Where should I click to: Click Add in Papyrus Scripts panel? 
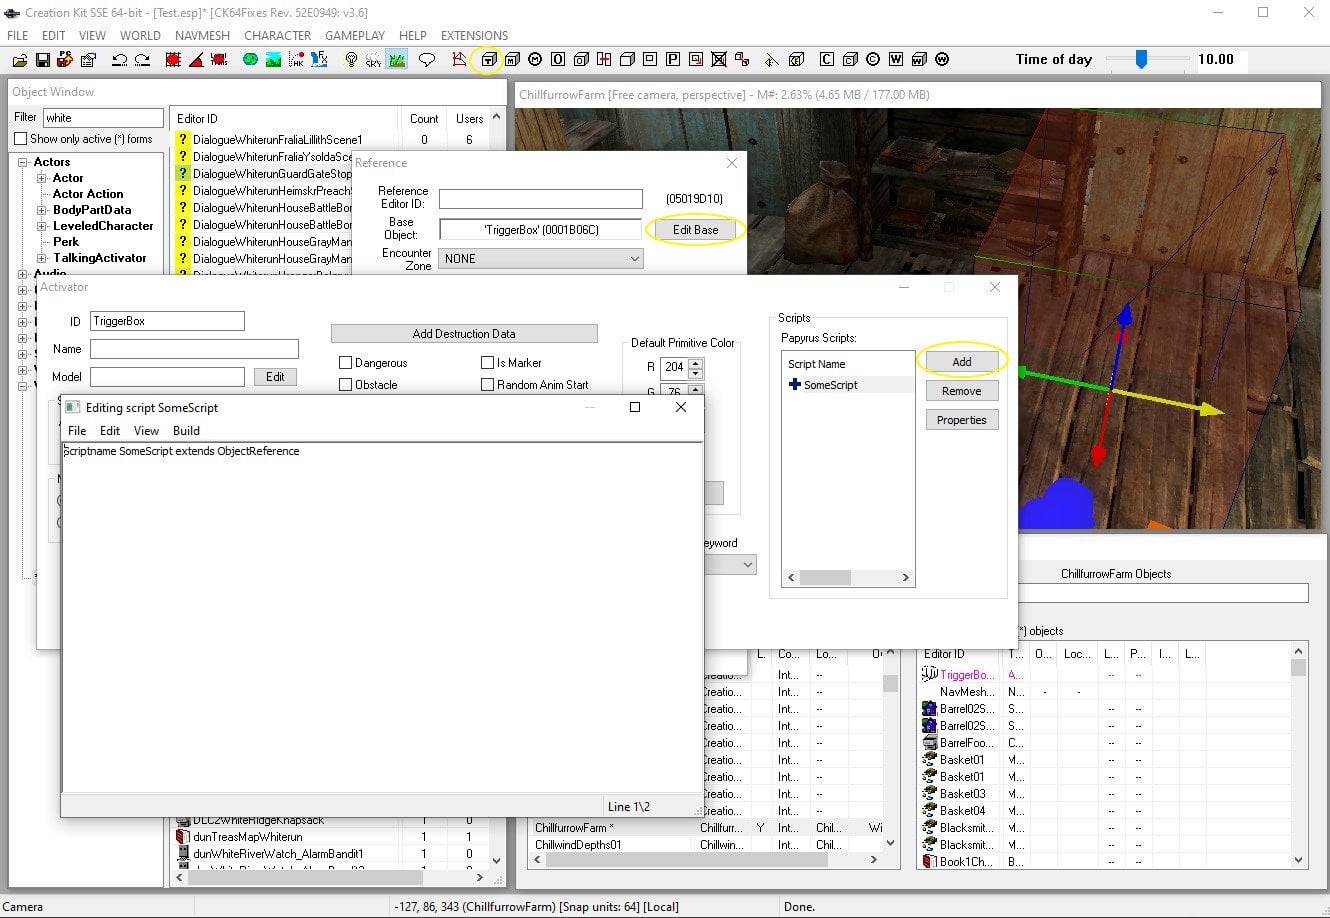point(962,361)
